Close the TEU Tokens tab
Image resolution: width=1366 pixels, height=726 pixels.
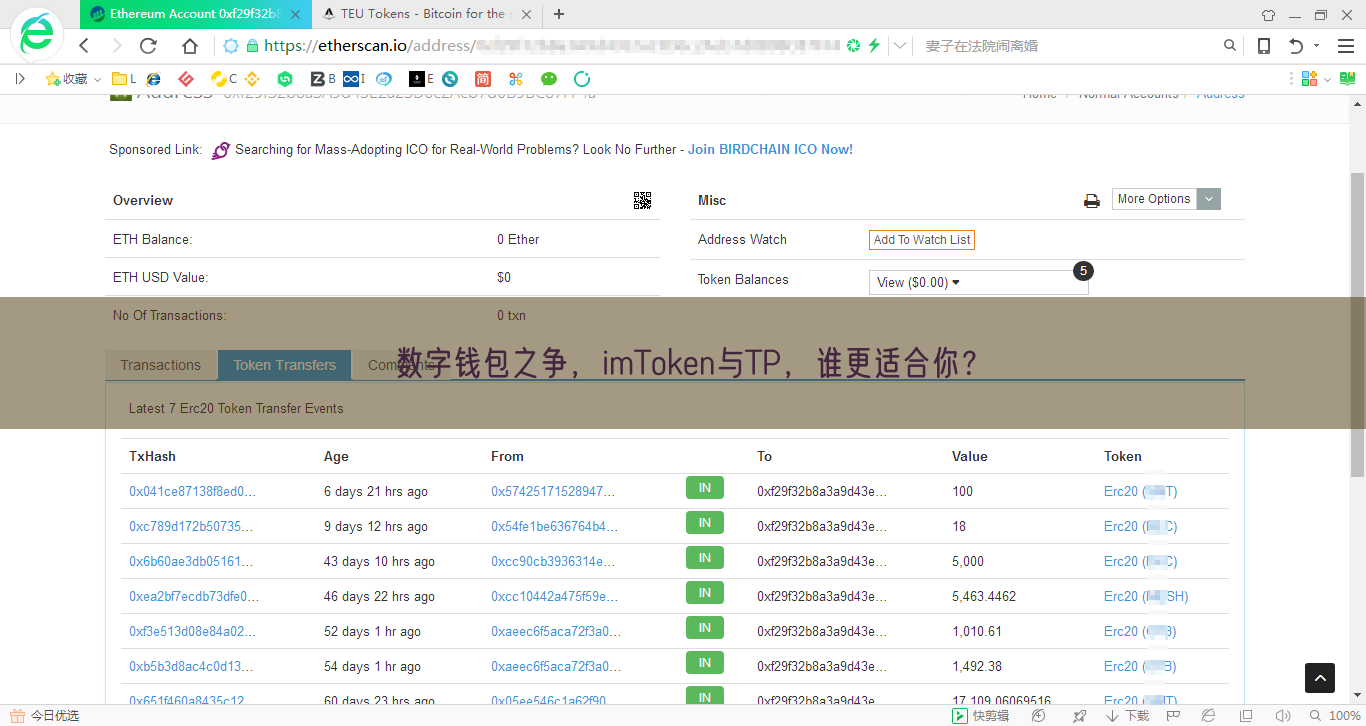coord(527,14)
